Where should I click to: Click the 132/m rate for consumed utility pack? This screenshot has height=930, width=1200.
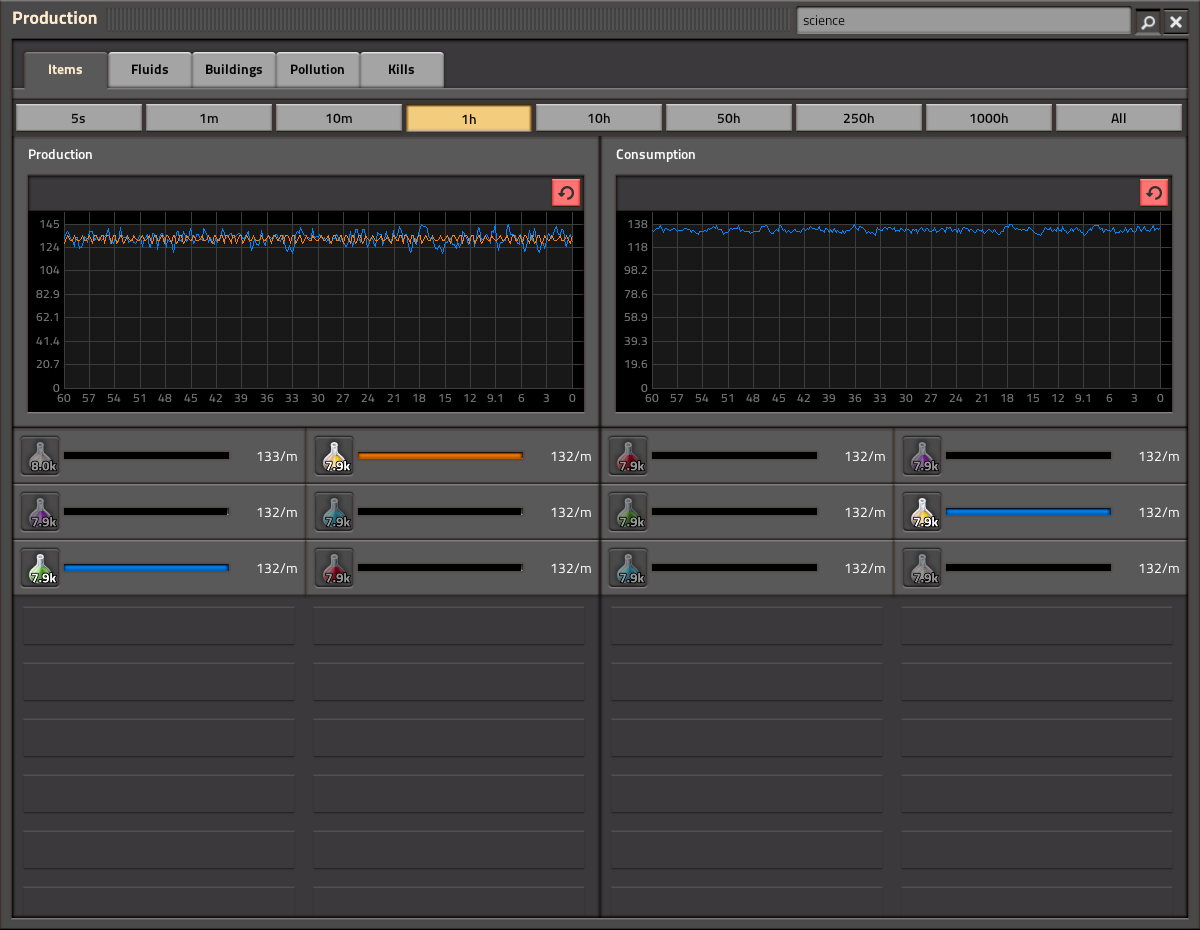point(1159,512)
